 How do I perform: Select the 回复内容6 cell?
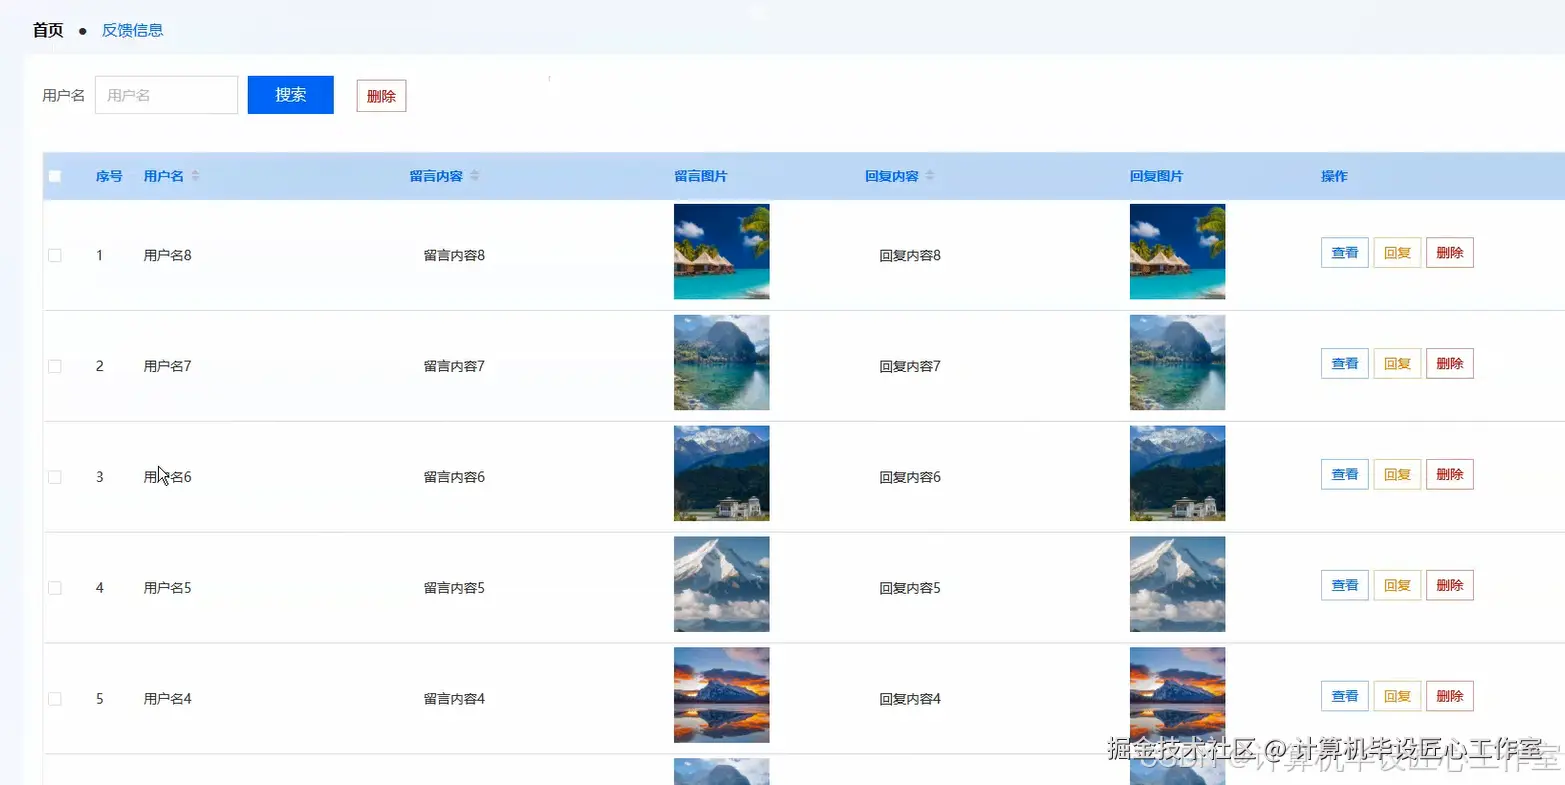click(910, 477)
